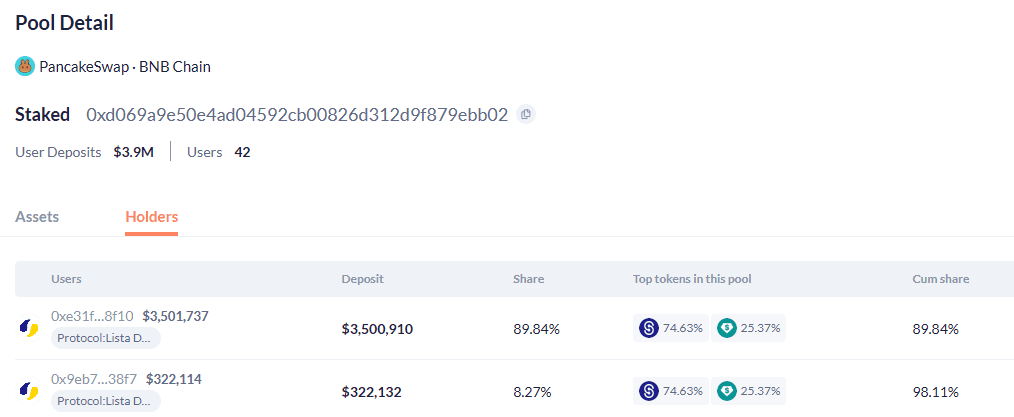Open holder address 0x9eb7...38f7

(94, 379)
